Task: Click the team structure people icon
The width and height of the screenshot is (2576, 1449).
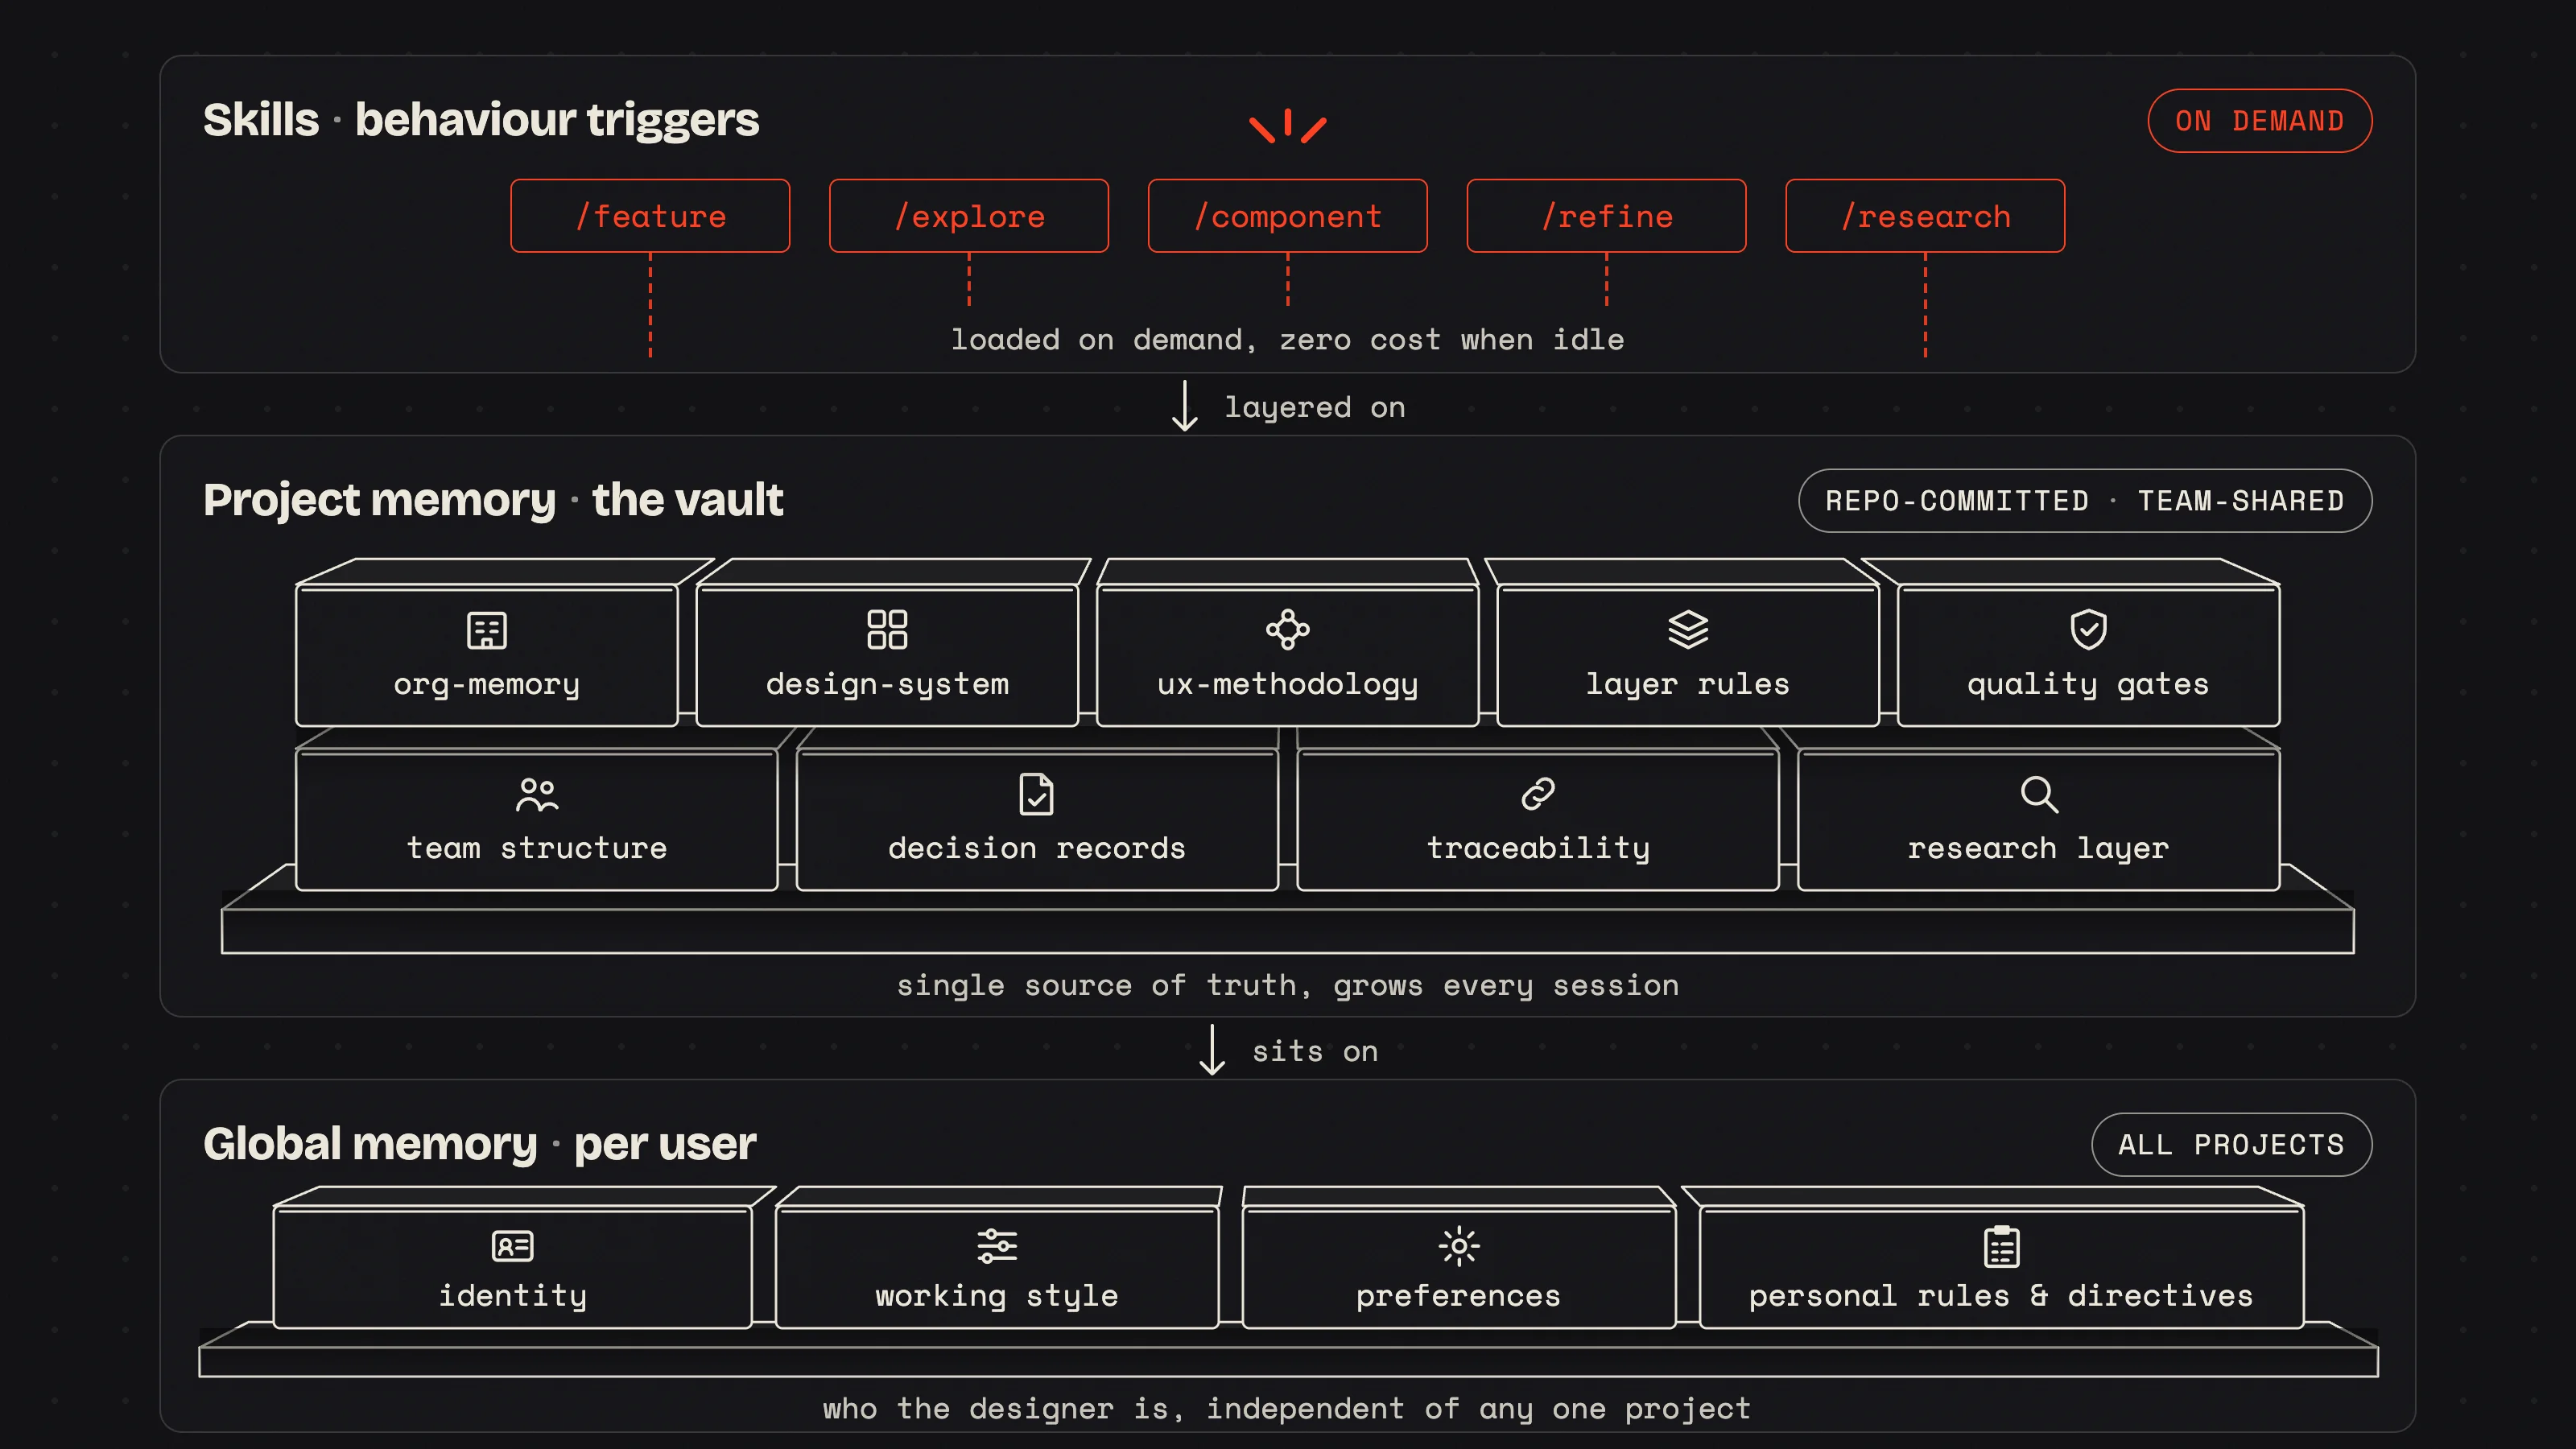Action: pyautogui.click(x=537, y=795)
